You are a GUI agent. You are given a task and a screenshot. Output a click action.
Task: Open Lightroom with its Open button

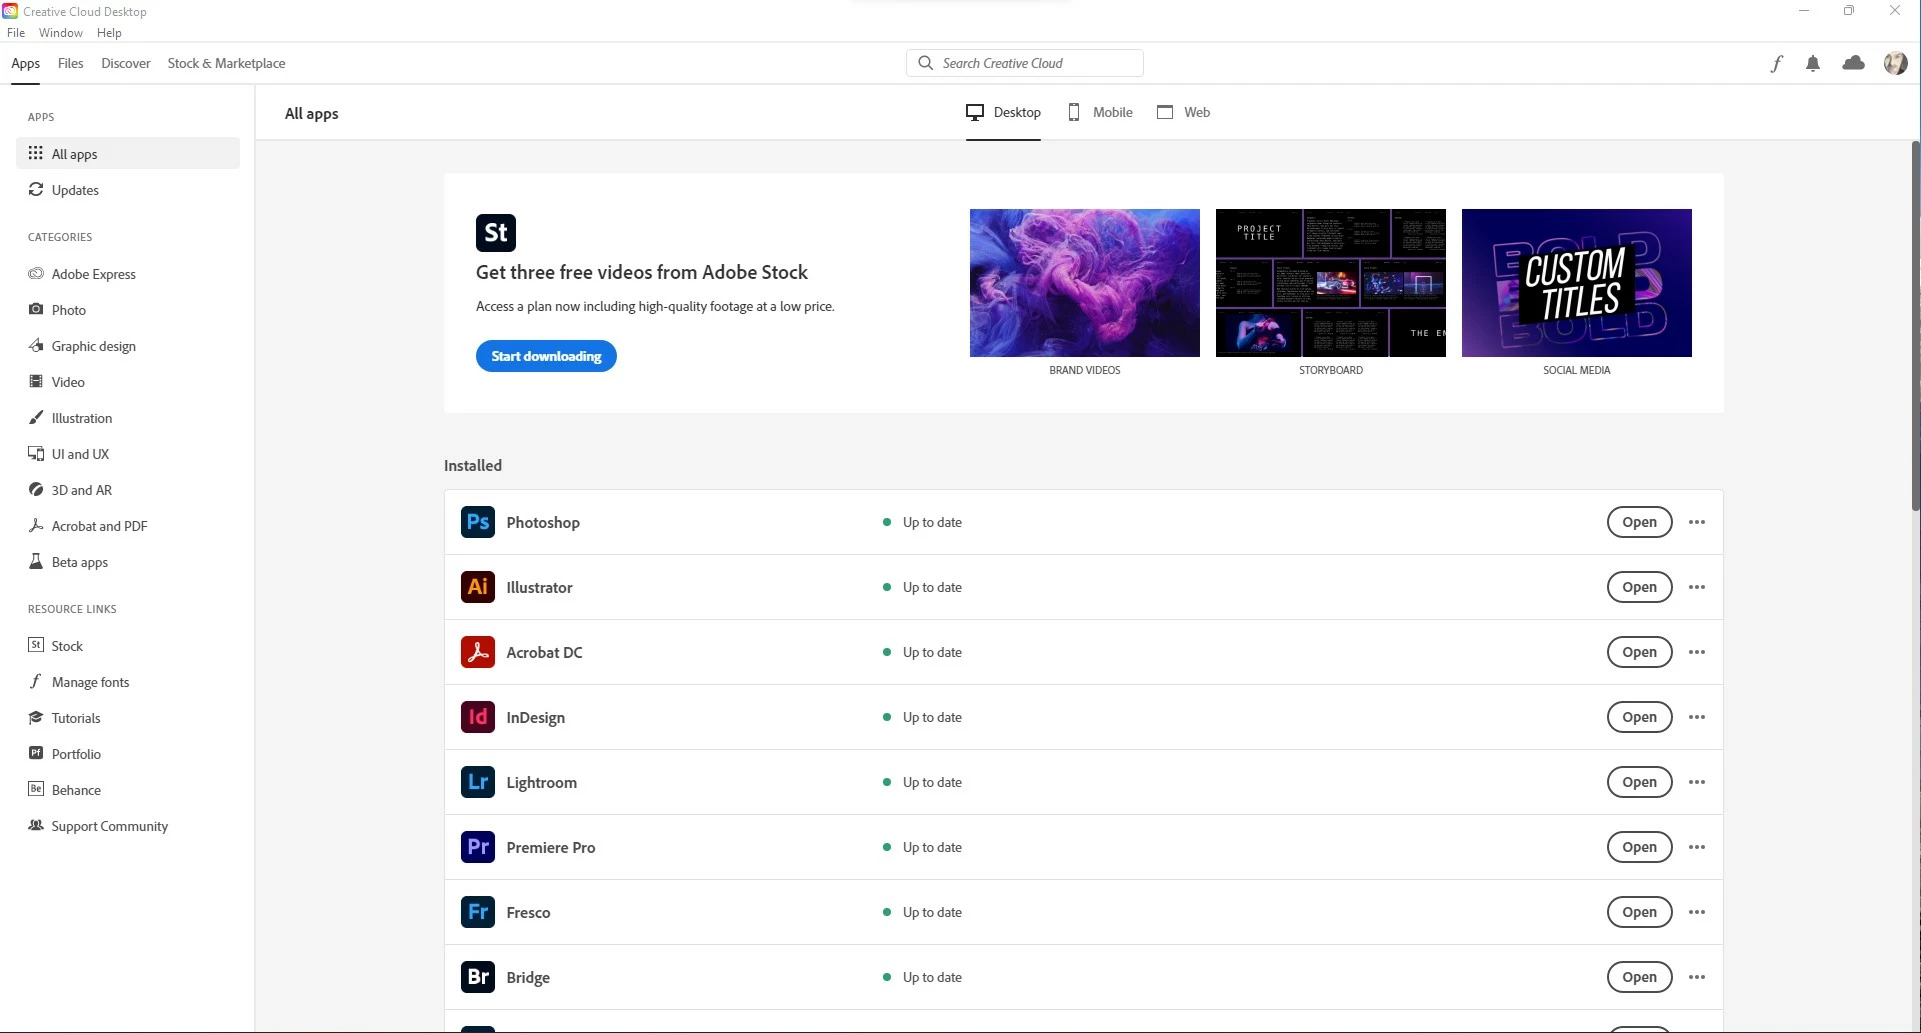[x=1639, y=782]
